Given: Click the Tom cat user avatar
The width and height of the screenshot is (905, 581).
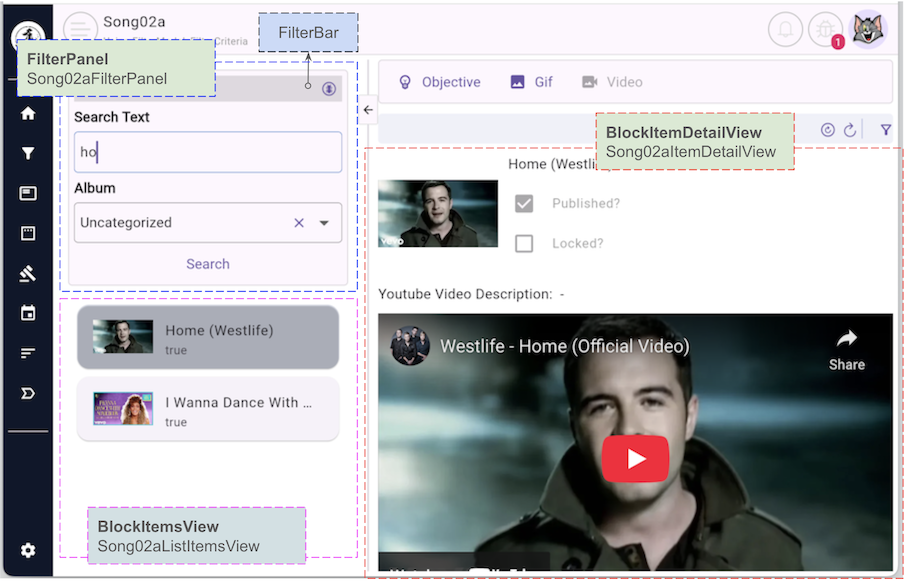Looking at the screenshot, I should 867,30.
